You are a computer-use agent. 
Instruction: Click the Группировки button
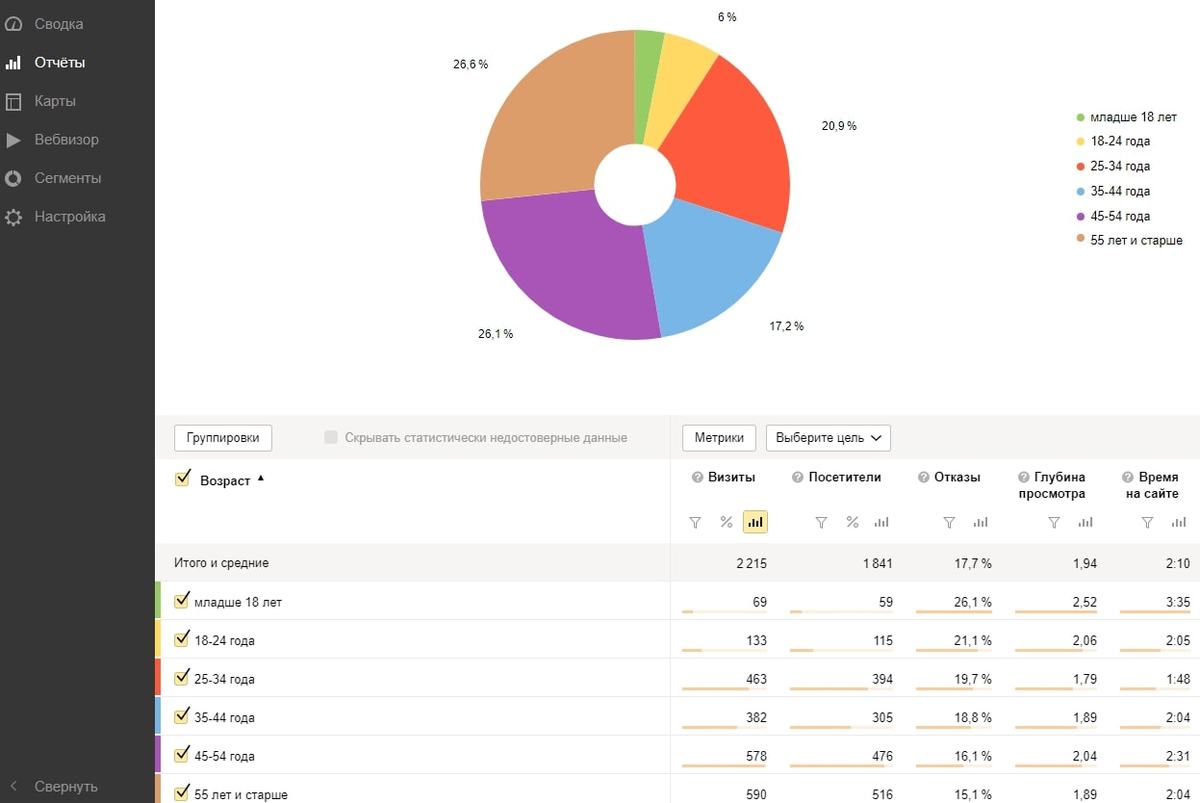[223, 438]
